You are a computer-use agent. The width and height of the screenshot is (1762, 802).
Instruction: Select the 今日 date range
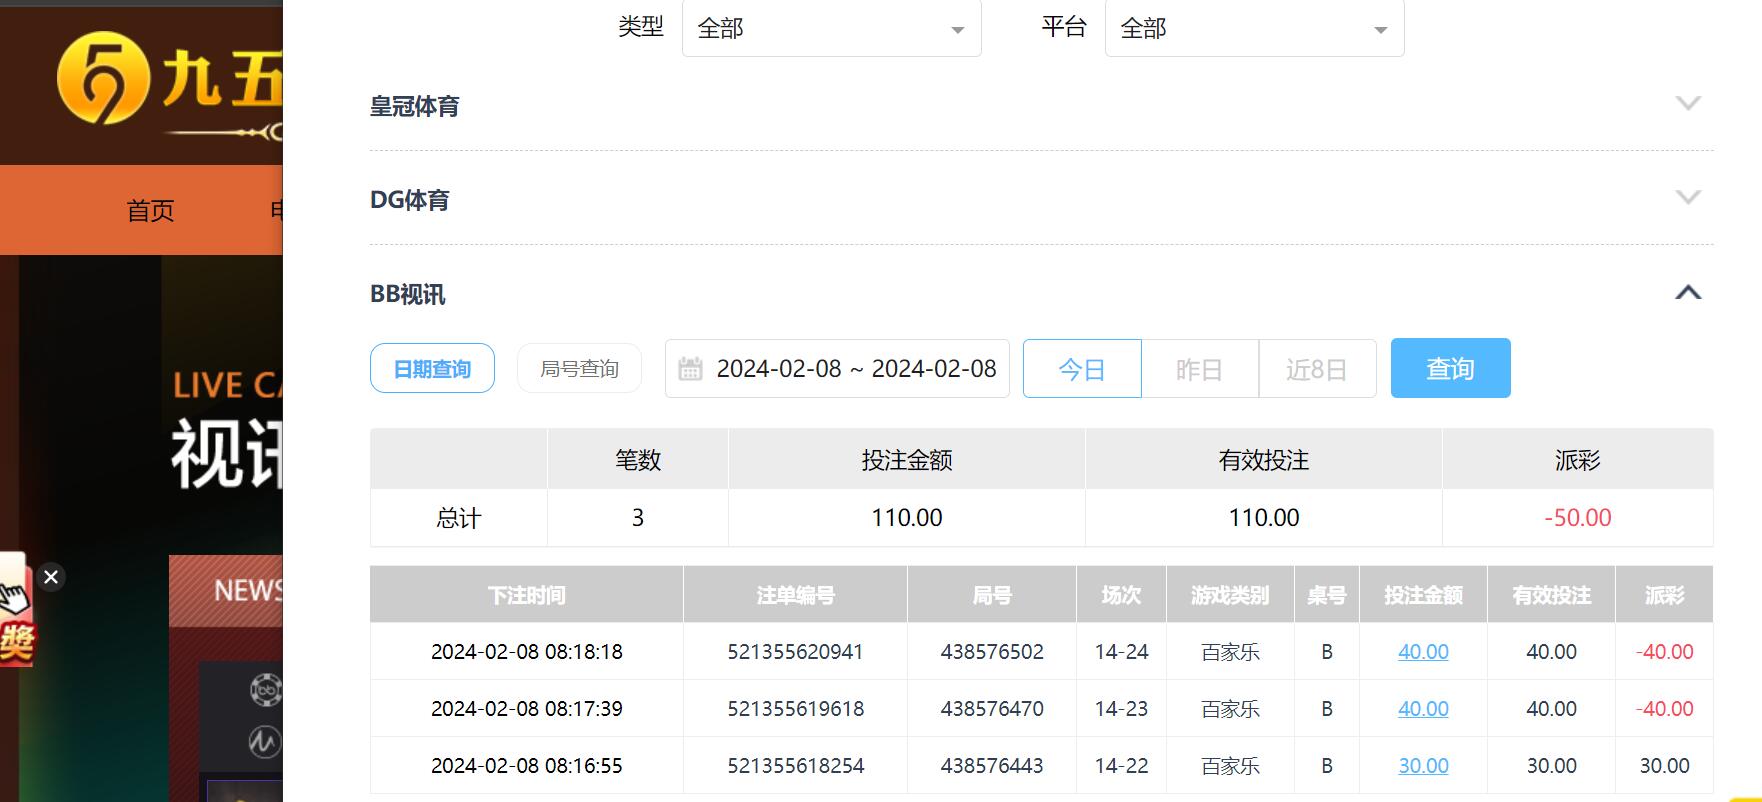pos(1081,369)
